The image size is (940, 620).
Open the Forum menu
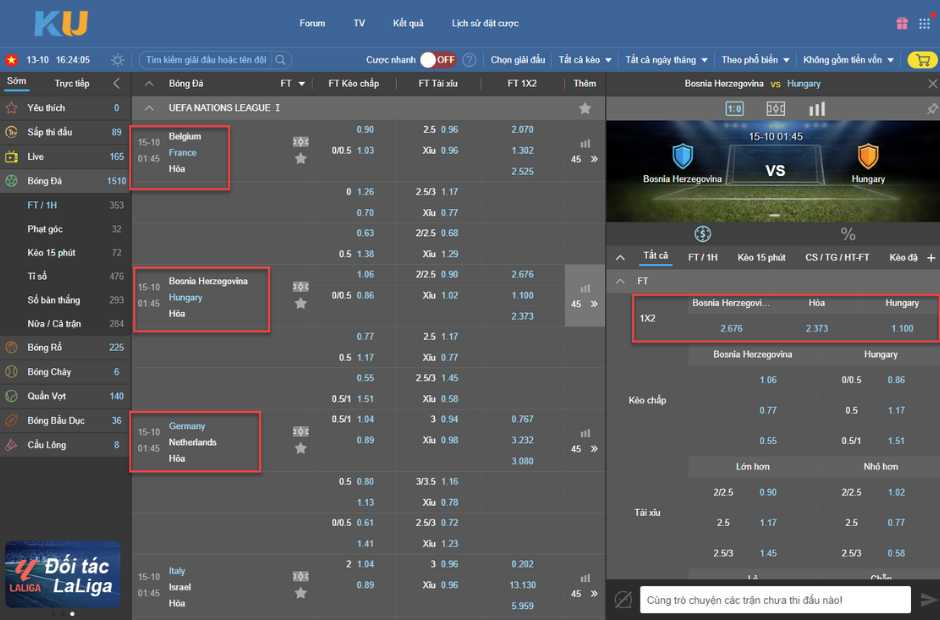(x=312, y=23)
